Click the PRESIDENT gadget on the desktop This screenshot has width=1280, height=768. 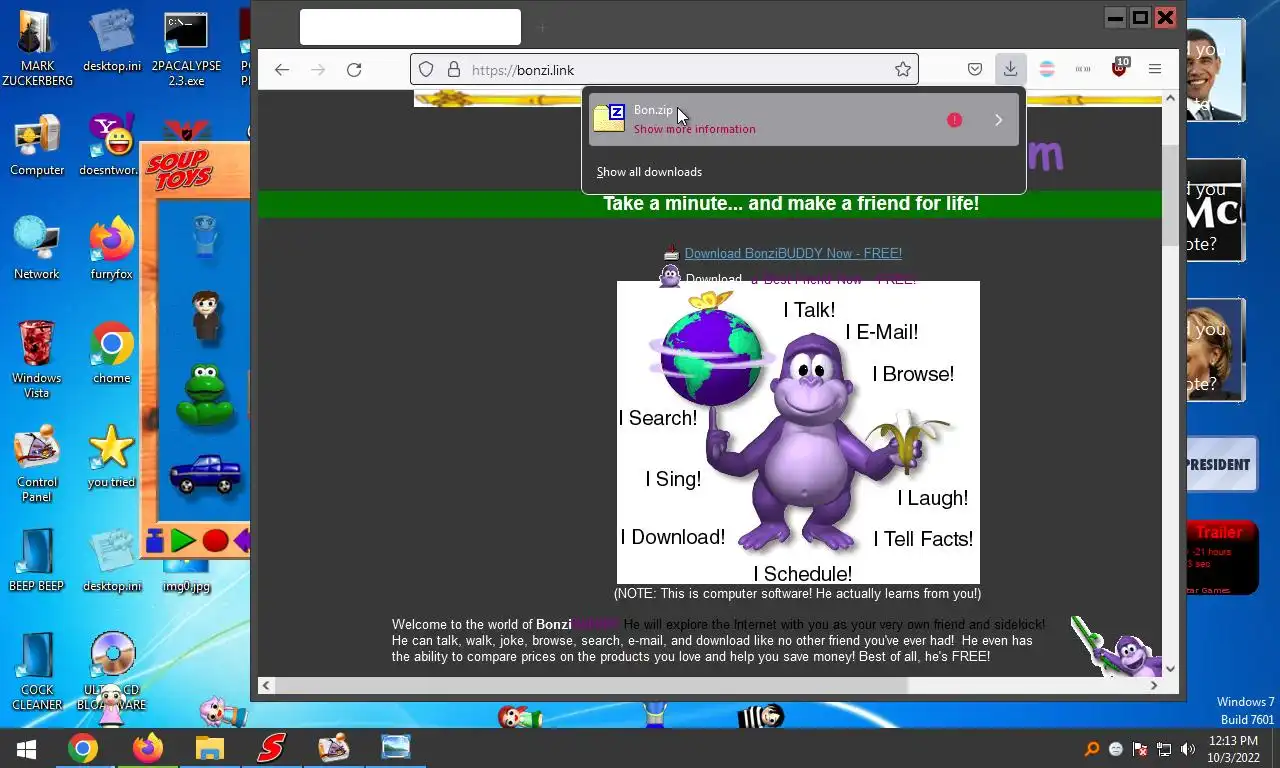1221,464
